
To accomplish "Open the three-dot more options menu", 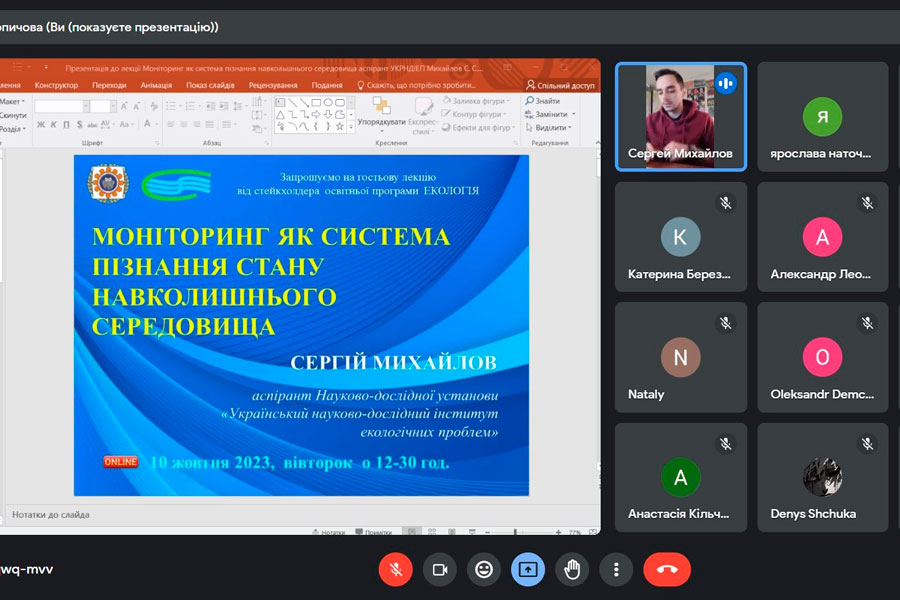I will coord(616,569).
